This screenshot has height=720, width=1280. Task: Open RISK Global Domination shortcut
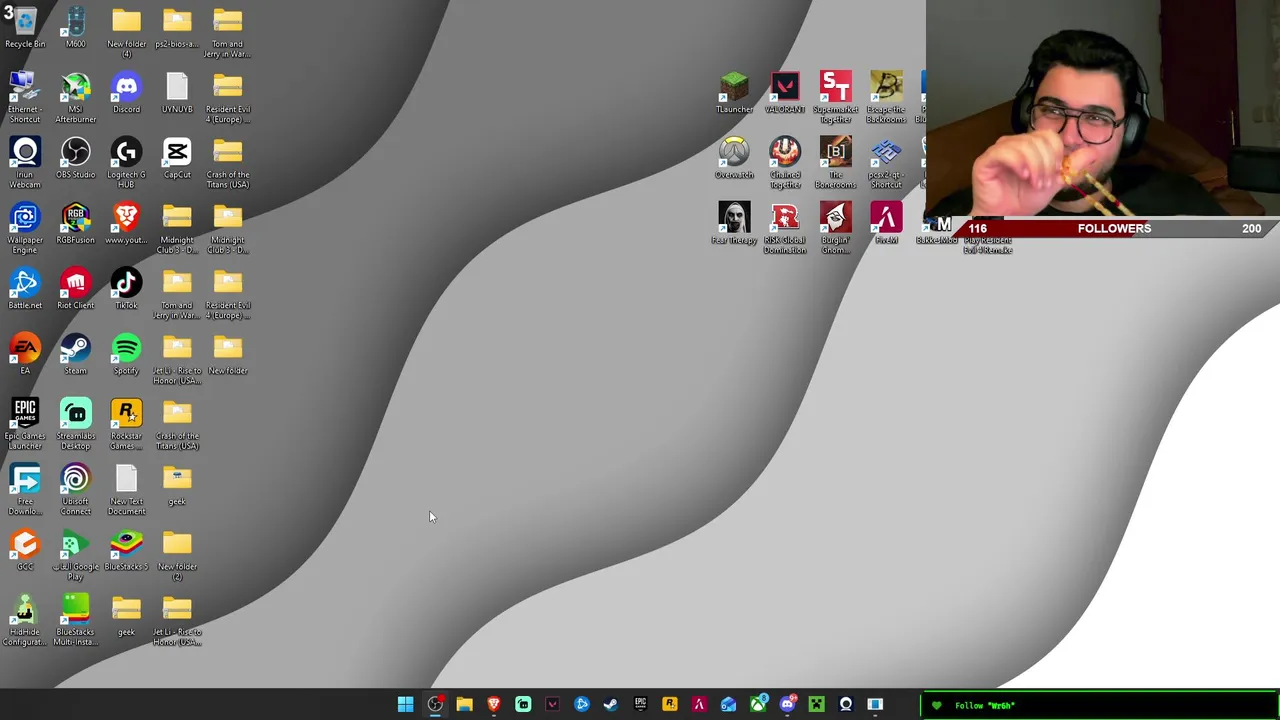pos(785,228)
